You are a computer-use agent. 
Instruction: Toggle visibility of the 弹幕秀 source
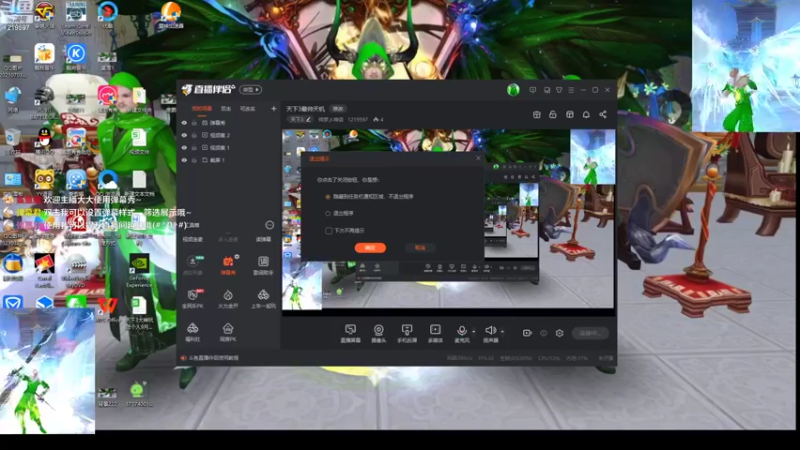pyautogui.click(x=184, y=123)
